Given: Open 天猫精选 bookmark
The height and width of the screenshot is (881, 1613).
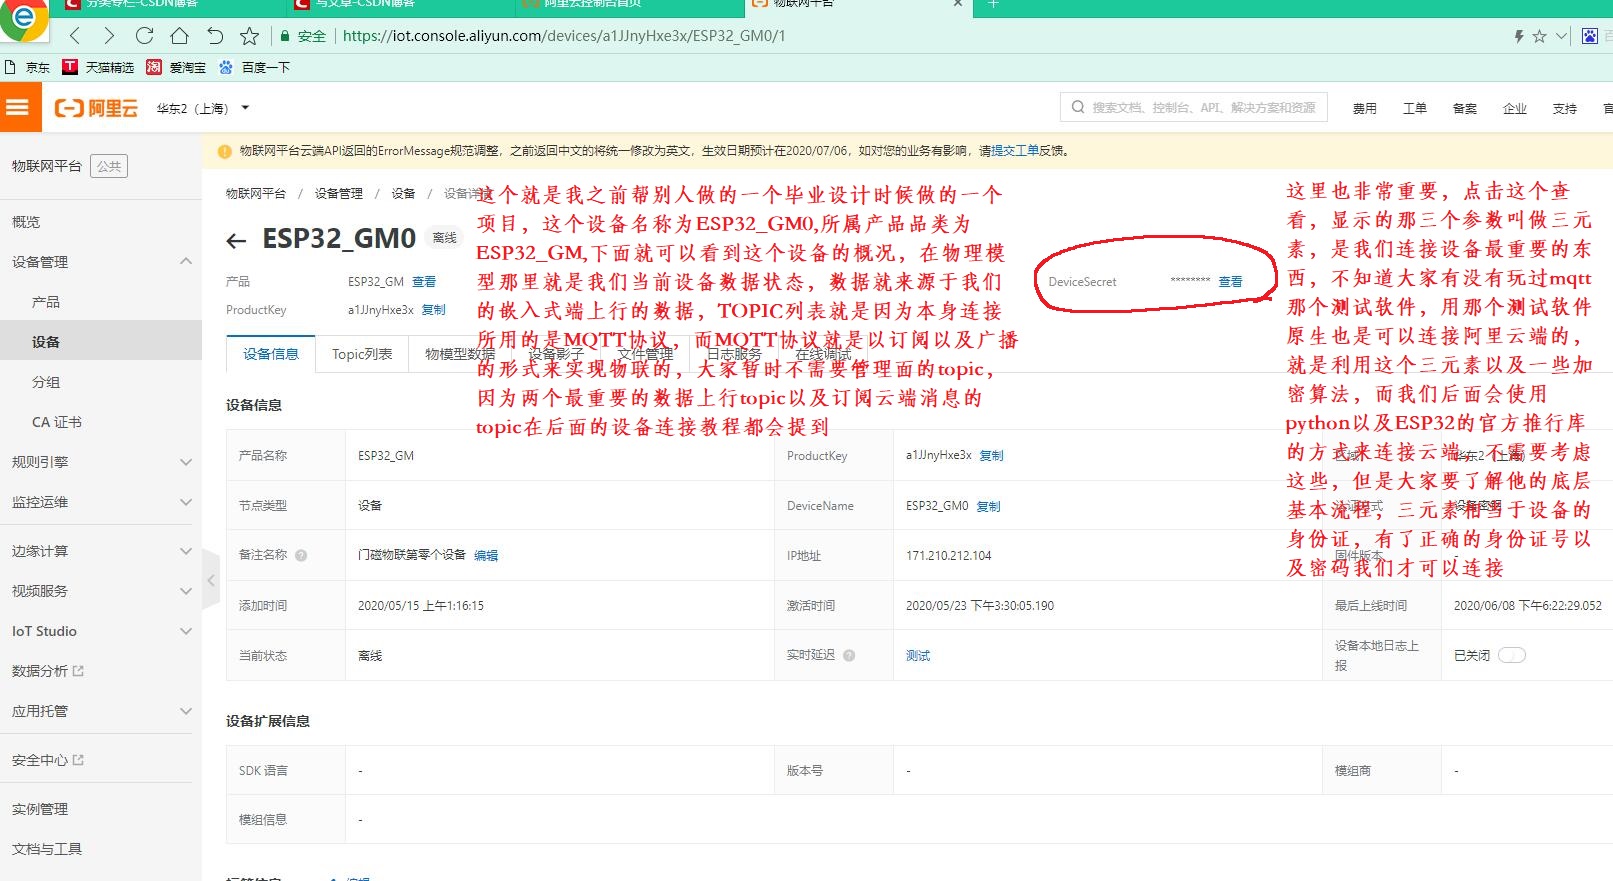Looking at the screenshot, I should point(98,67).
